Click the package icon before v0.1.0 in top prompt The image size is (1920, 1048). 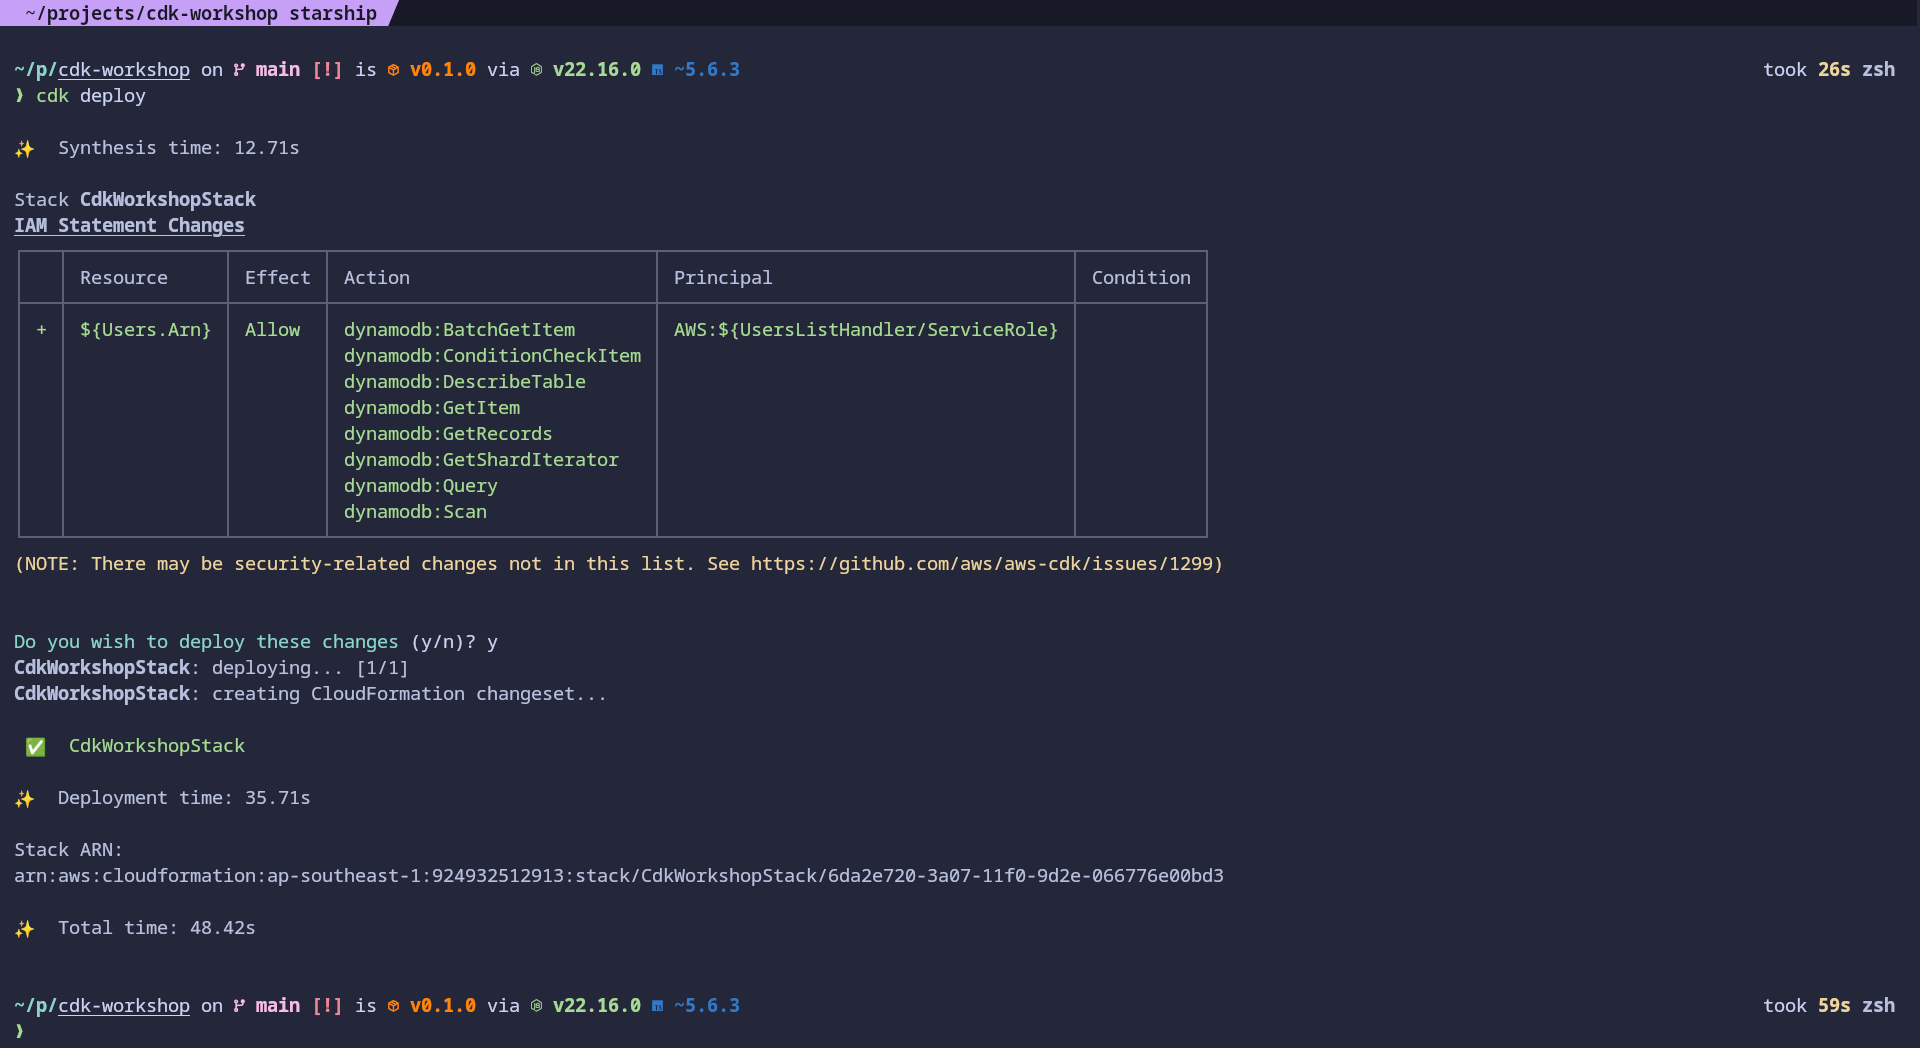pos(393,70)
